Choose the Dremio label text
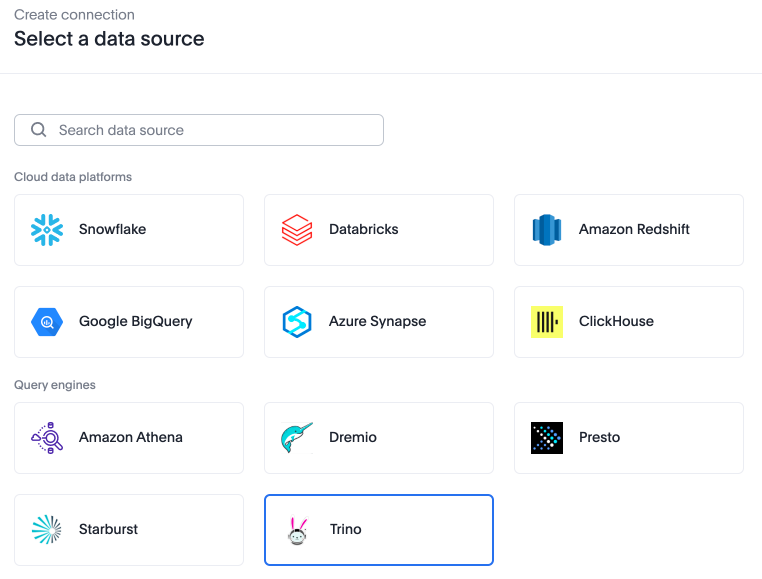Screen dimensions: 762x579 point(353,437)
